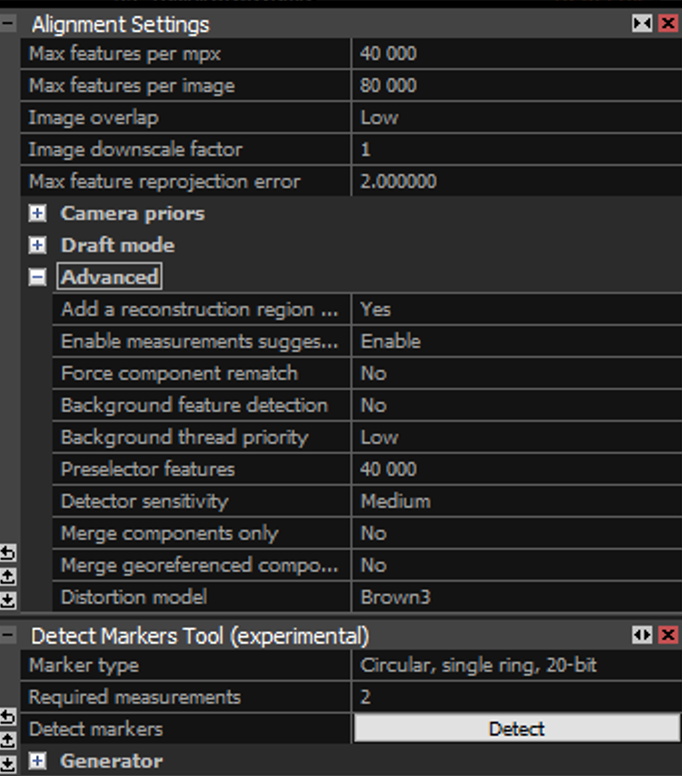682x776 pixels.
Task: Click the Max feature reprojection error field
Action: point(515,181)
